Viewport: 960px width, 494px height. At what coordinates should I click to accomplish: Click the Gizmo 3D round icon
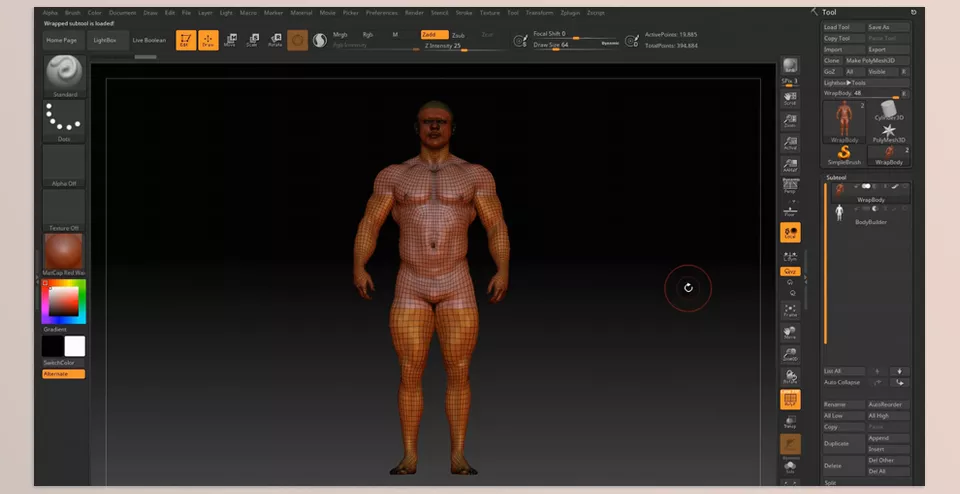[x=298, y=40]
